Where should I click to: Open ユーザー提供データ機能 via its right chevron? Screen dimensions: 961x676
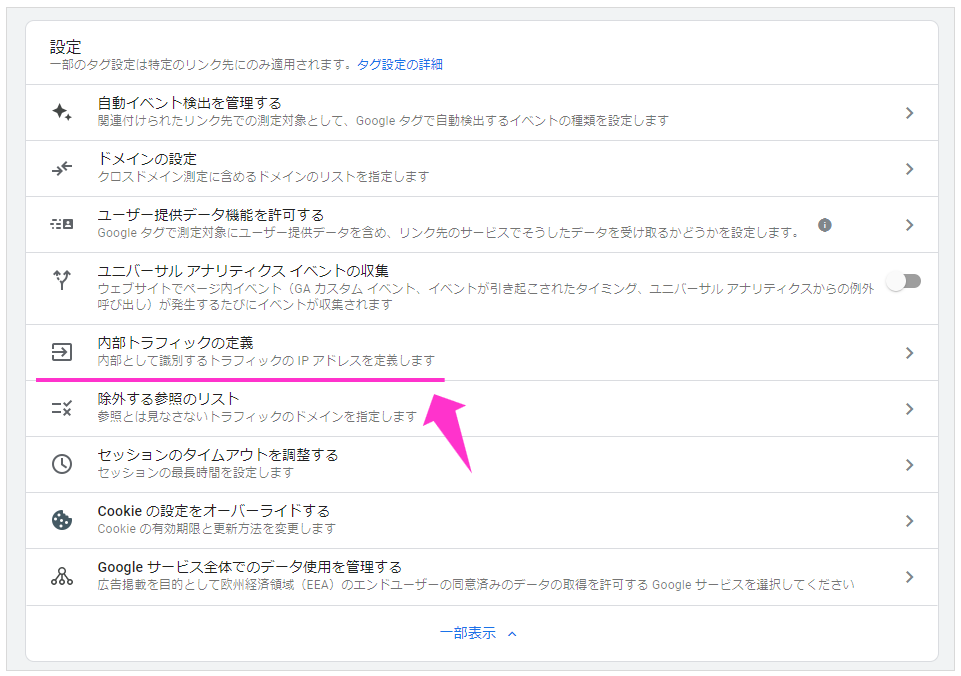click(x=910, y=225)
